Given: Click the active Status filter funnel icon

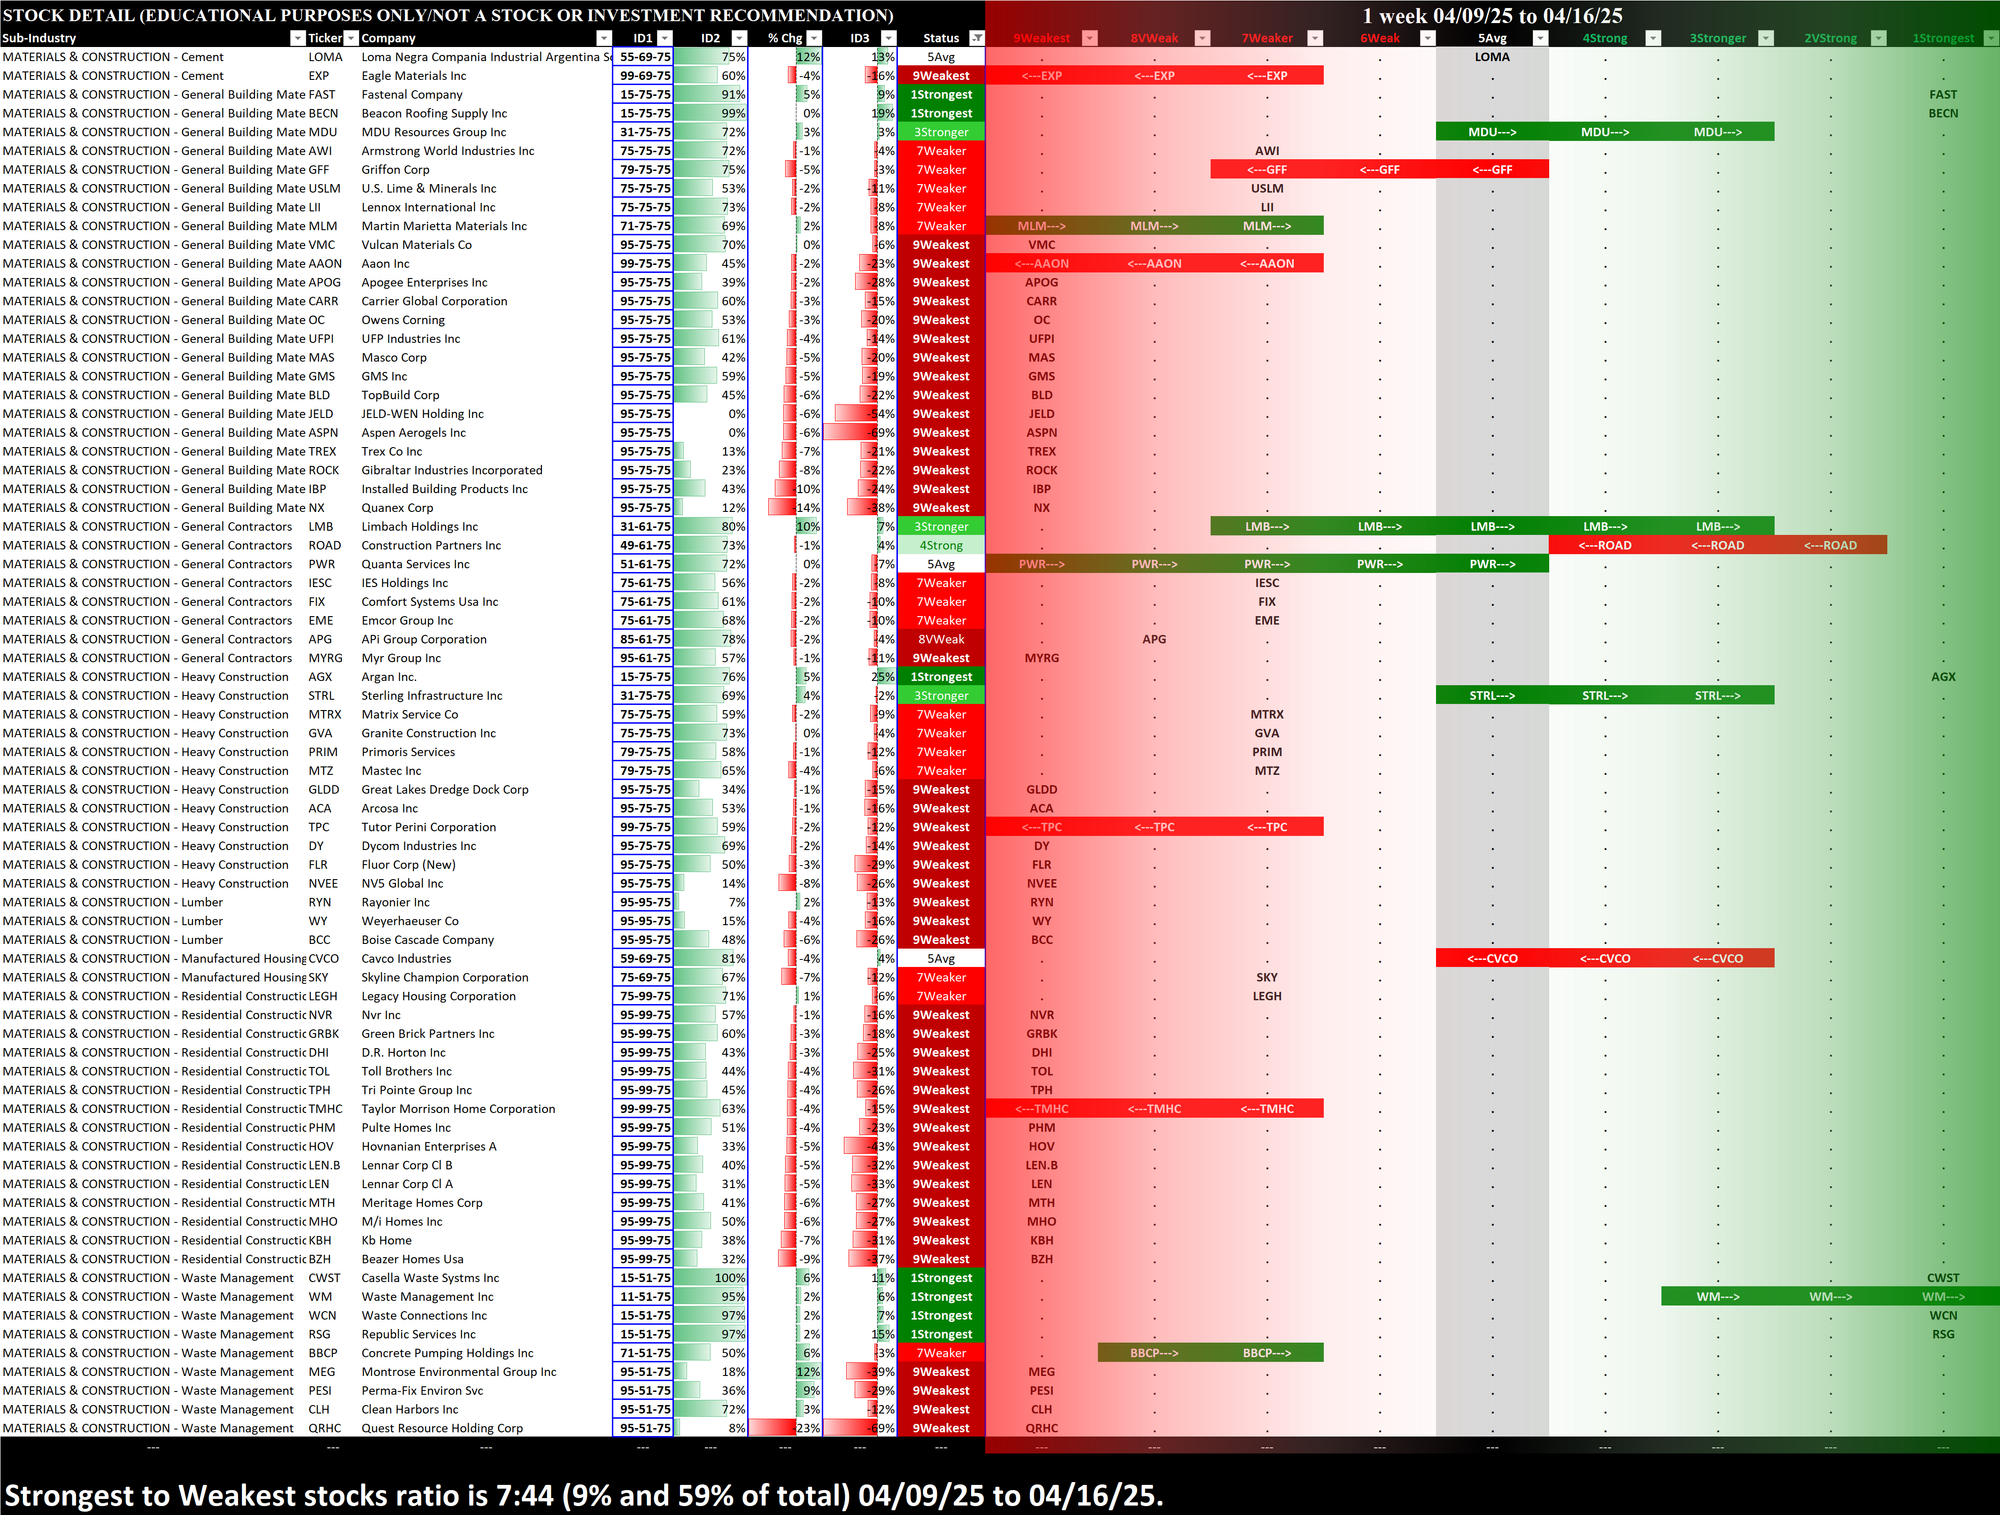Looking at the screenshot, I should tap(977, 38).
